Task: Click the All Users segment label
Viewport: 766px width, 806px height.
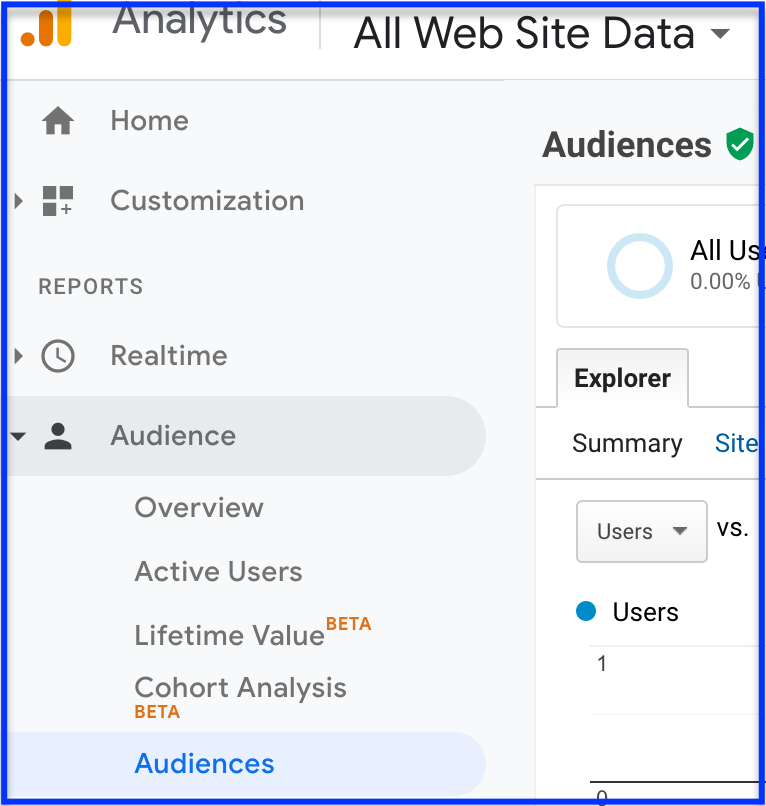Action: [x=725, y=251]
